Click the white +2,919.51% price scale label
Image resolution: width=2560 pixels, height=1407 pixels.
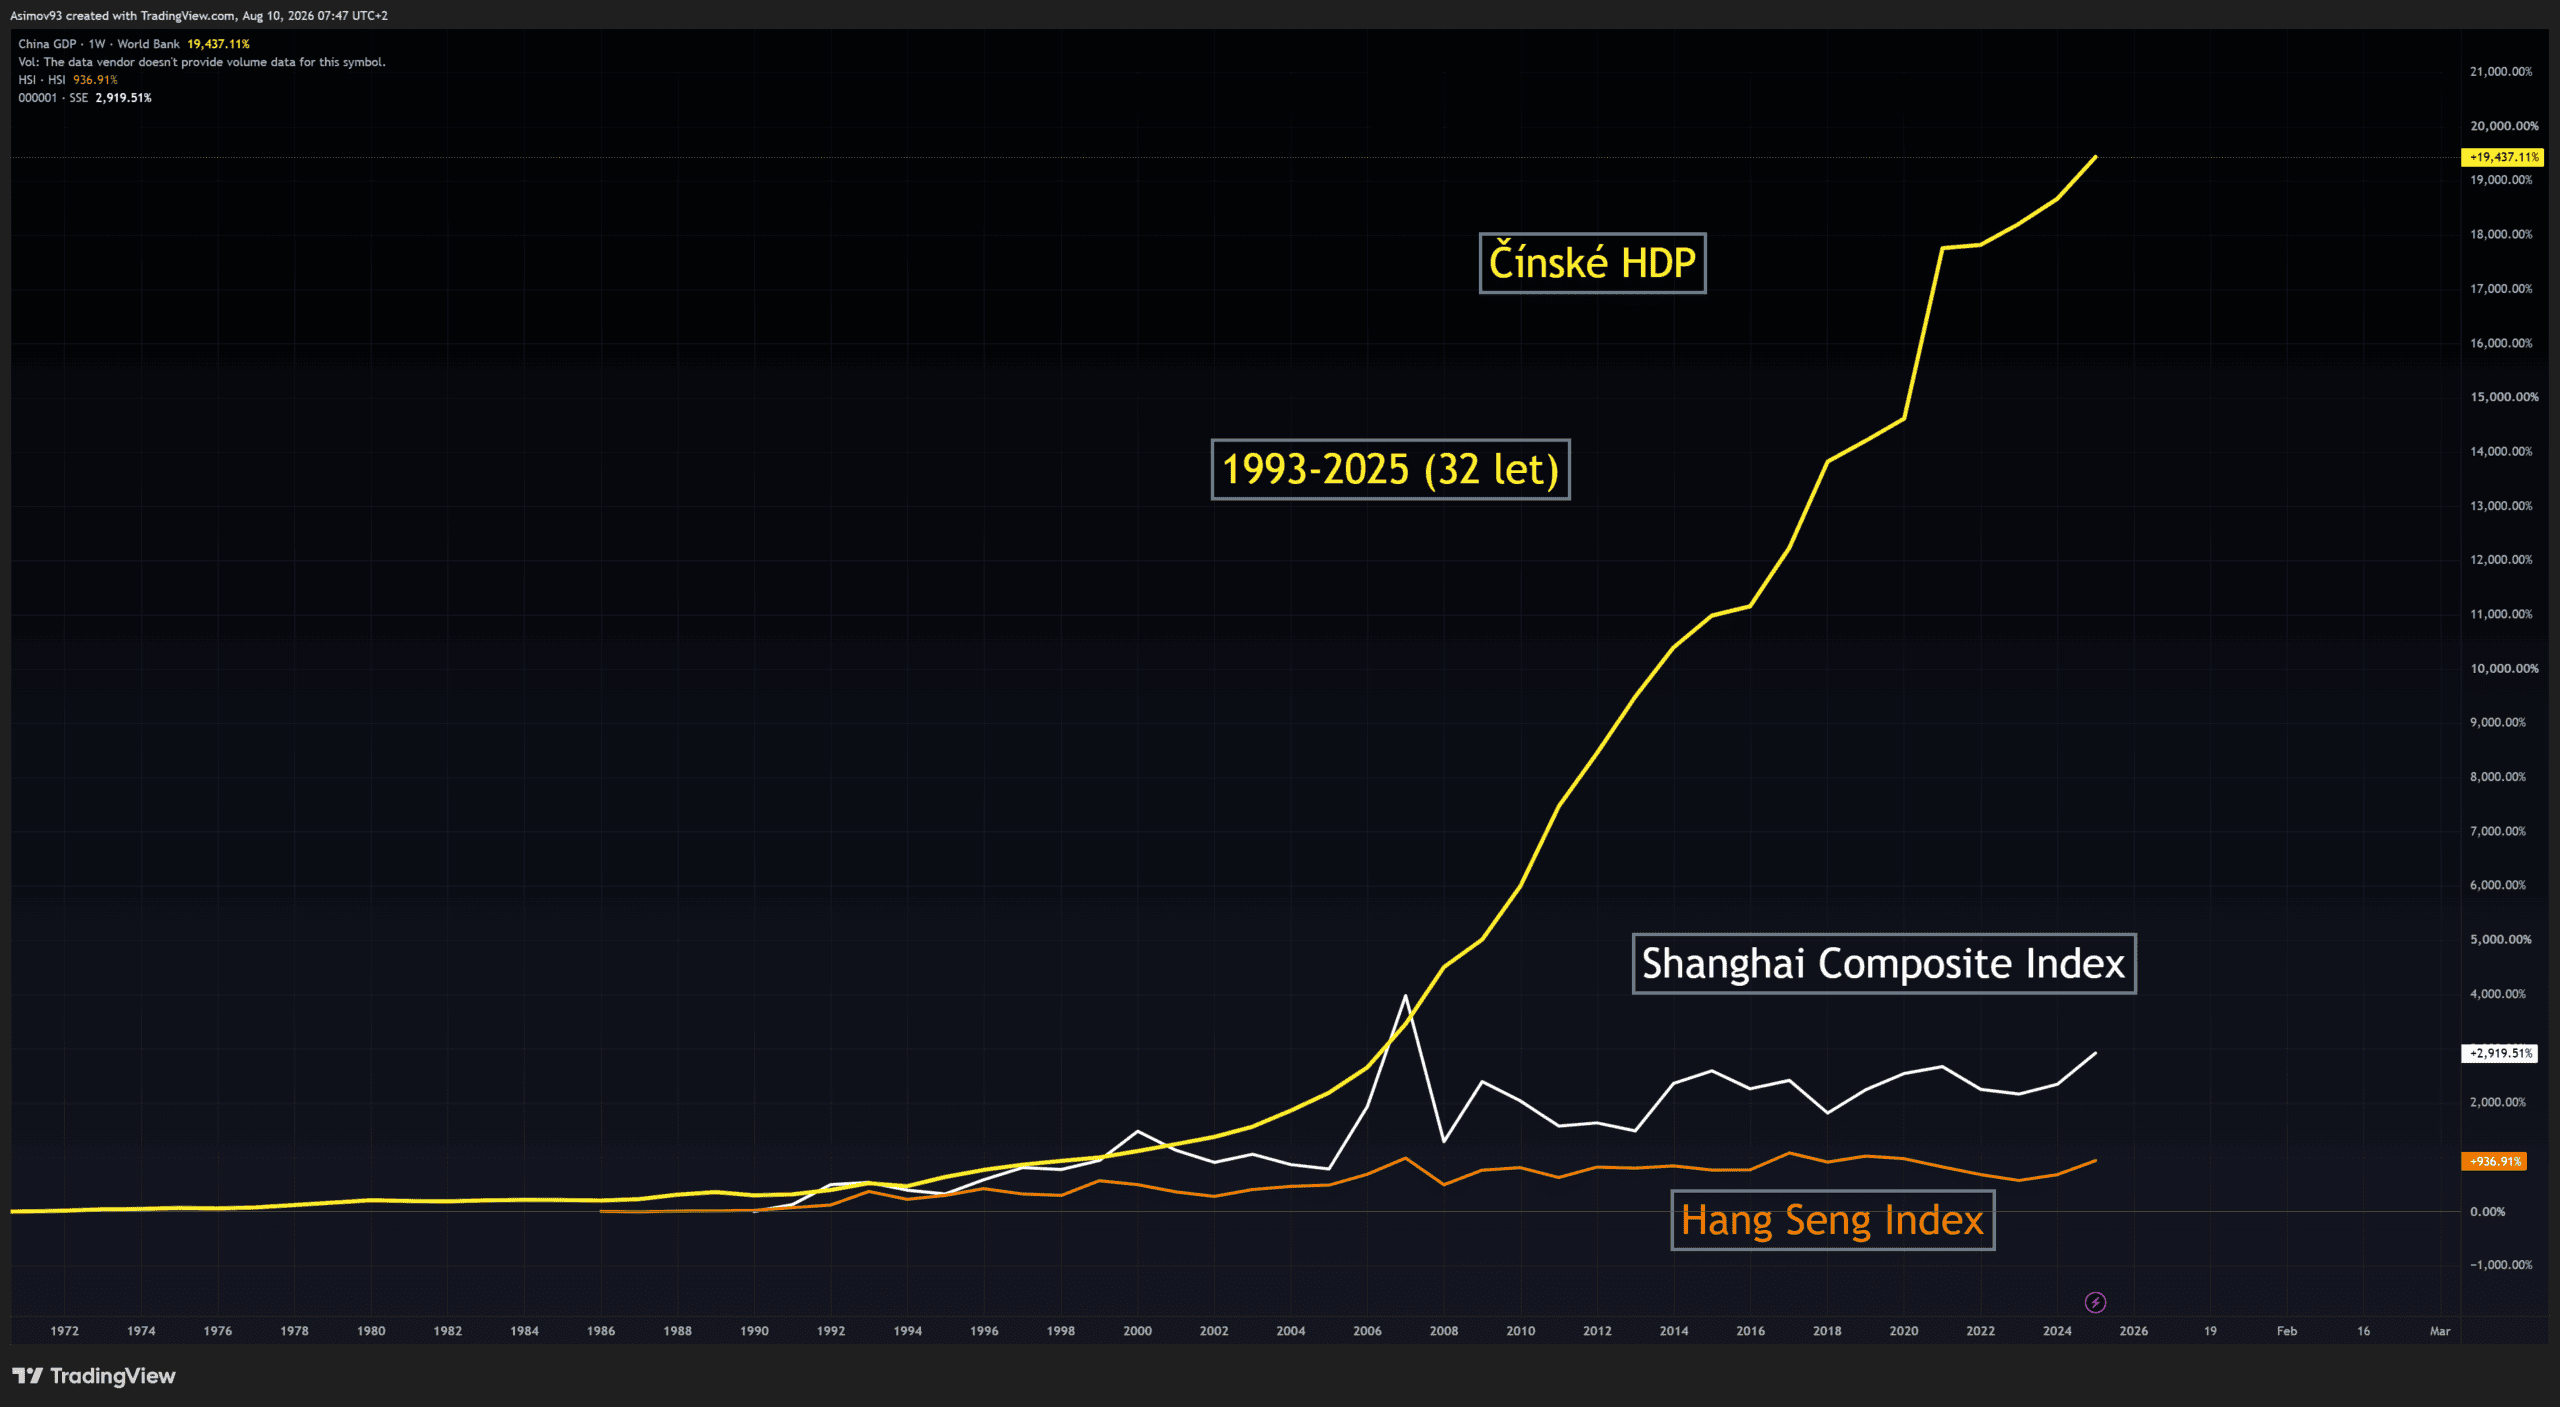tap(2499, 1053)
